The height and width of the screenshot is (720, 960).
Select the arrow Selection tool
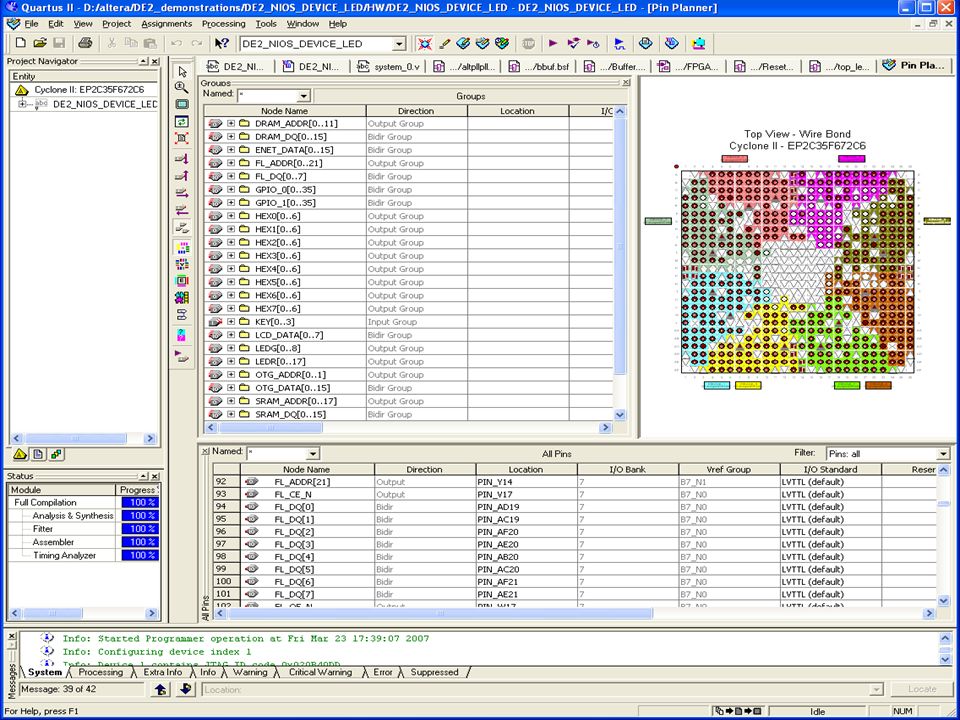pyautogui.click(x=182, y=72)
